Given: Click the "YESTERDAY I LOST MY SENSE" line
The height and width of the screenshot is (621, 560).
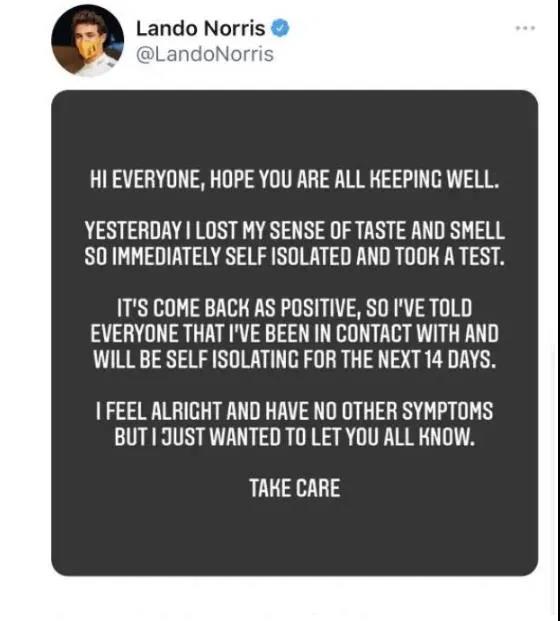Looking at the screenshot, I should point(295,231).
